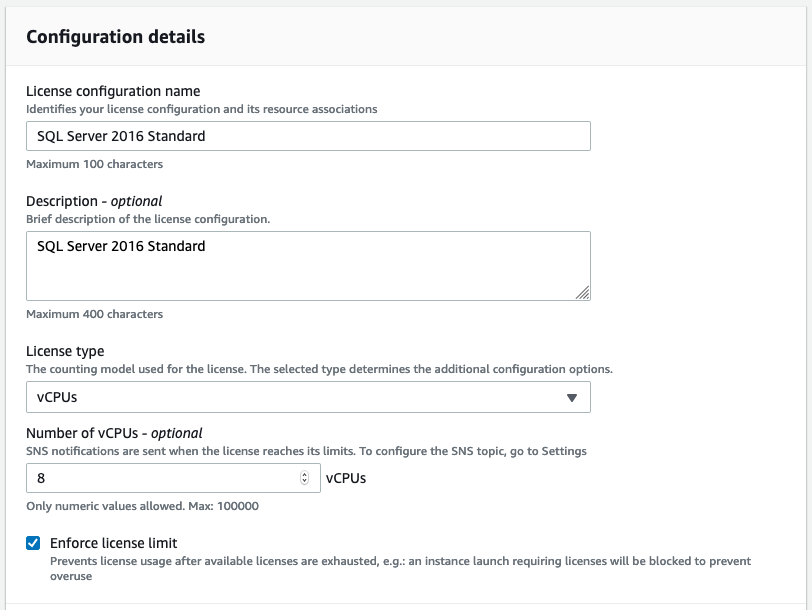Click the "Maximum 400 characters" hint

(x=94, y=314)
